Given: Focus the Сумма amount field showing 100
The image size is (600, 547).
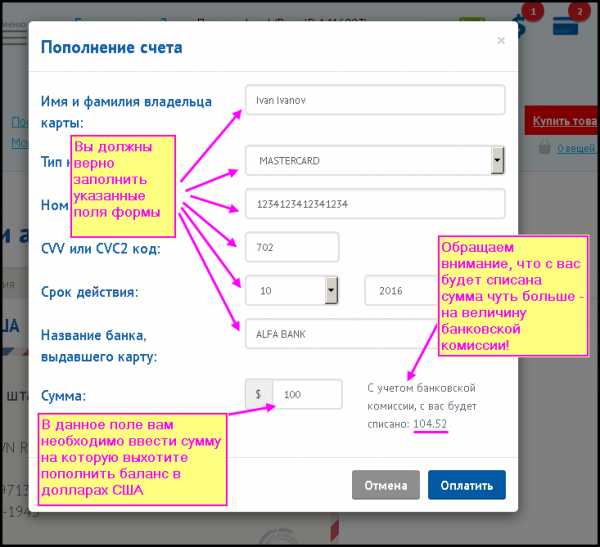Looking at the screenshot, I should click(x=305, y=395).
